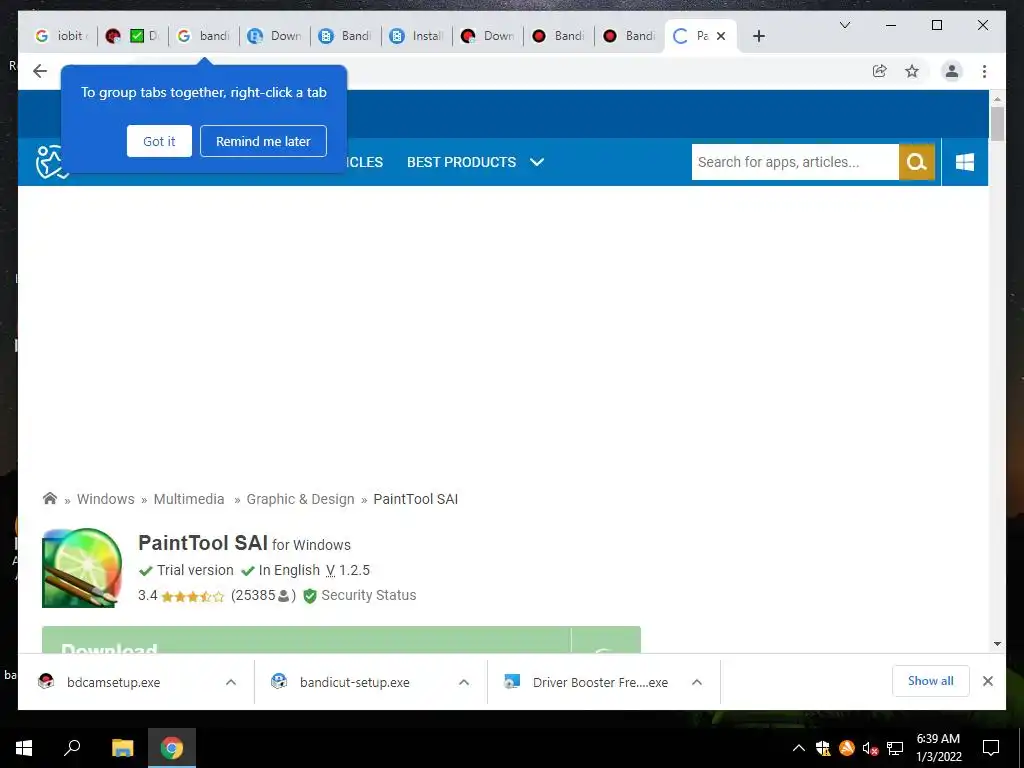Open the Windows breadcrumb link
1024x768 pixels.
106,499
